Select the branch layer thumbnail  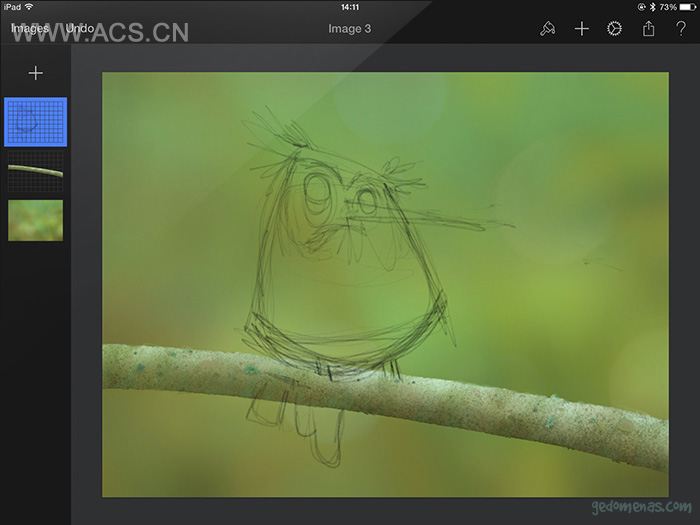[x=36, y=171]
